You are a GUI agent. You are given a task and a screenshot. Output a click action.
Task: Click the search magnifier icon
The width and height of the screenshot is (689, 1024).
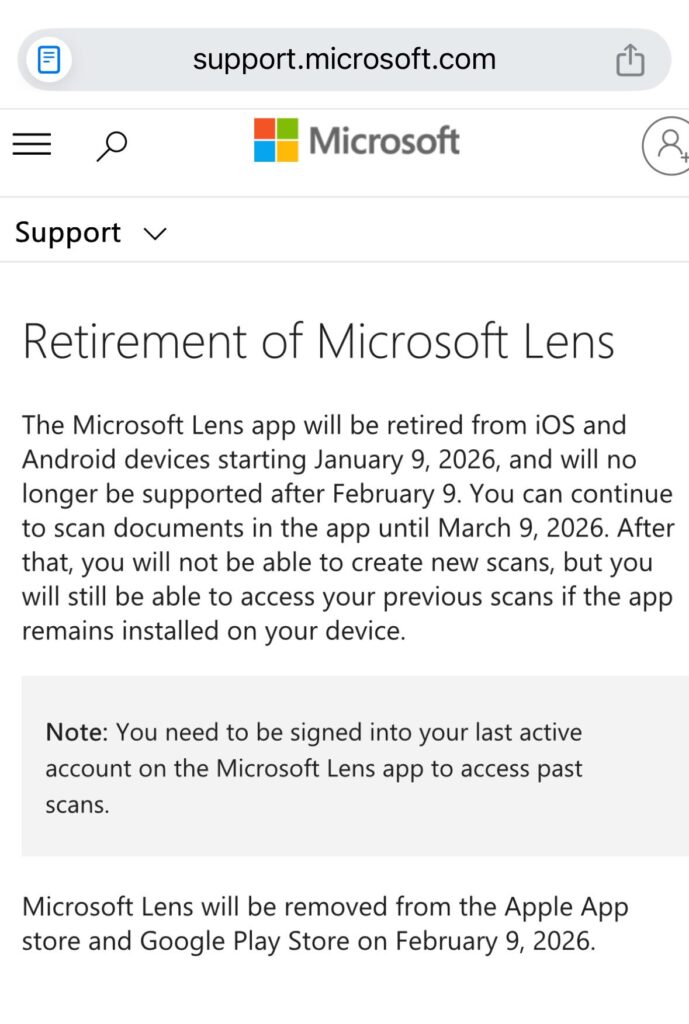coord(111,146)
